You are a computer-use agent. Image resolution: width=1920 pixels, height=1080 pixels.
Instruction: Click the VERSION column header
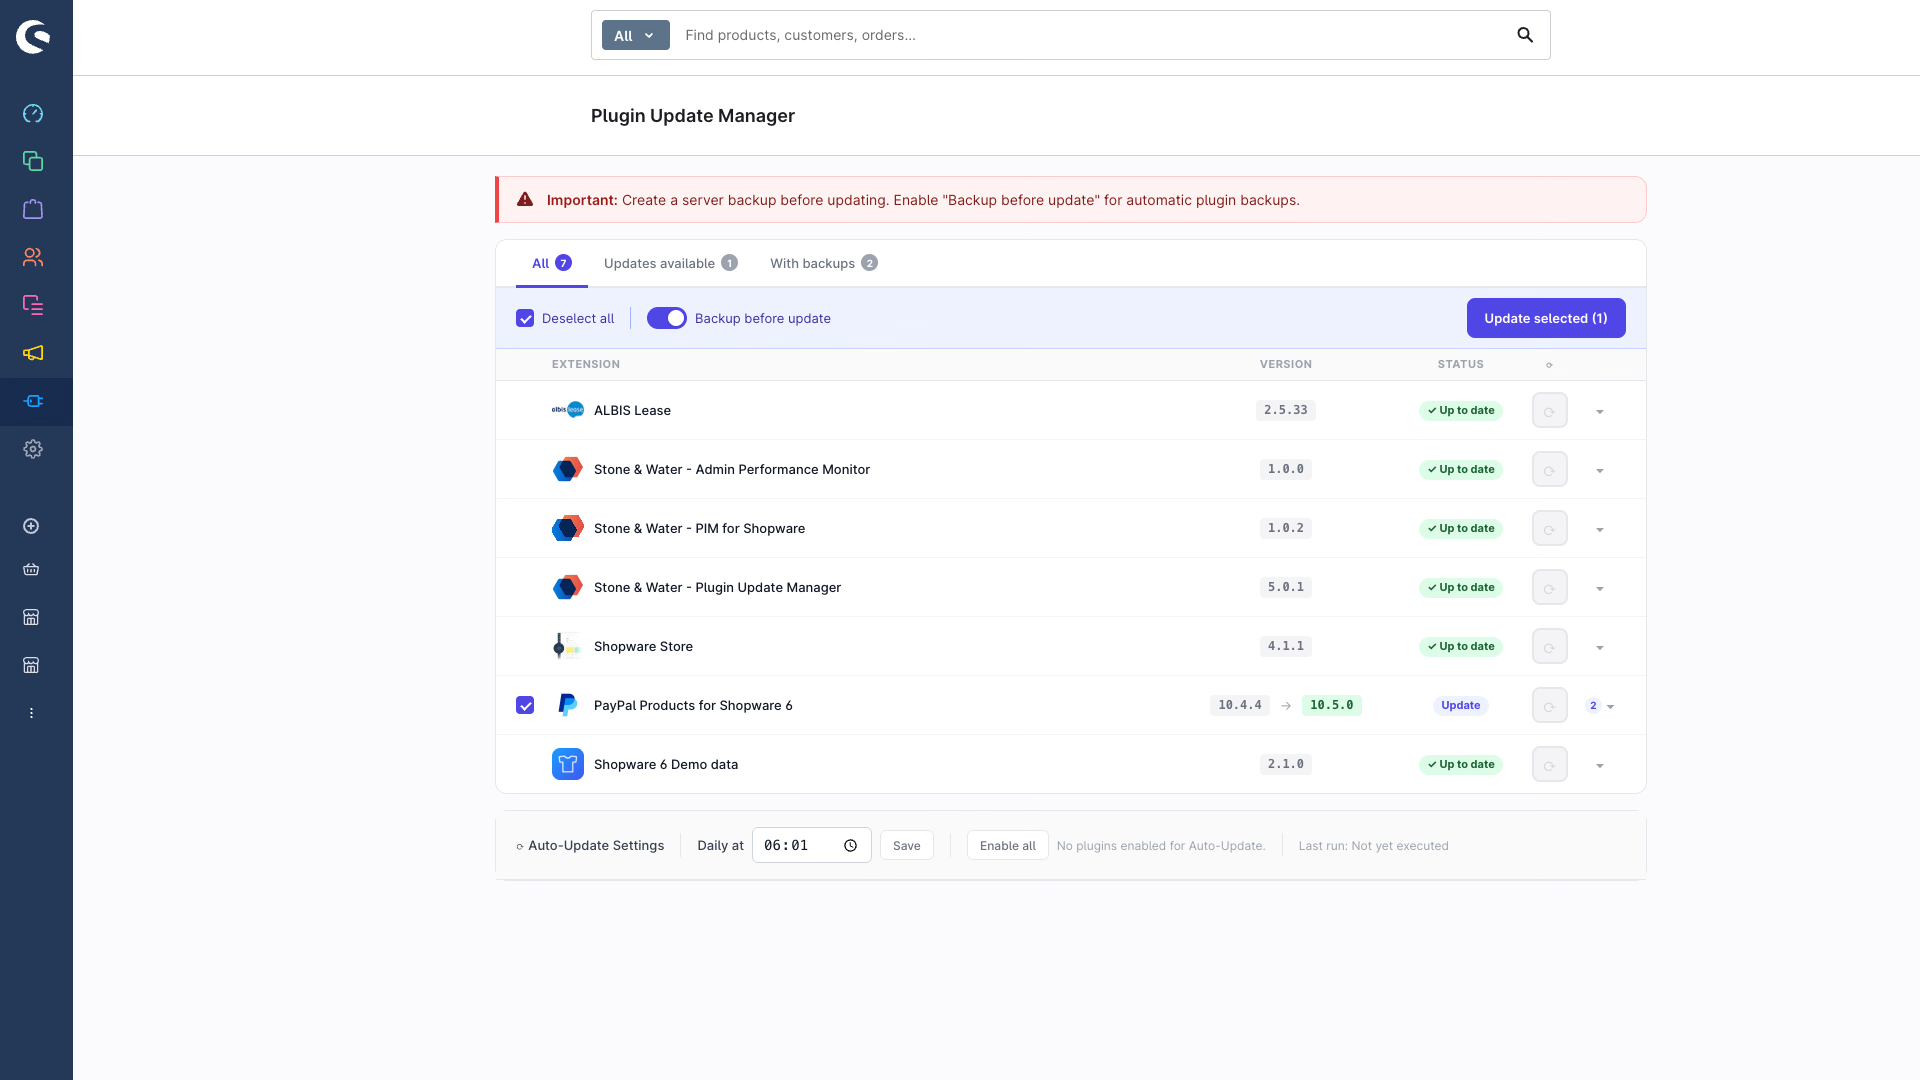coord(1286,365)
